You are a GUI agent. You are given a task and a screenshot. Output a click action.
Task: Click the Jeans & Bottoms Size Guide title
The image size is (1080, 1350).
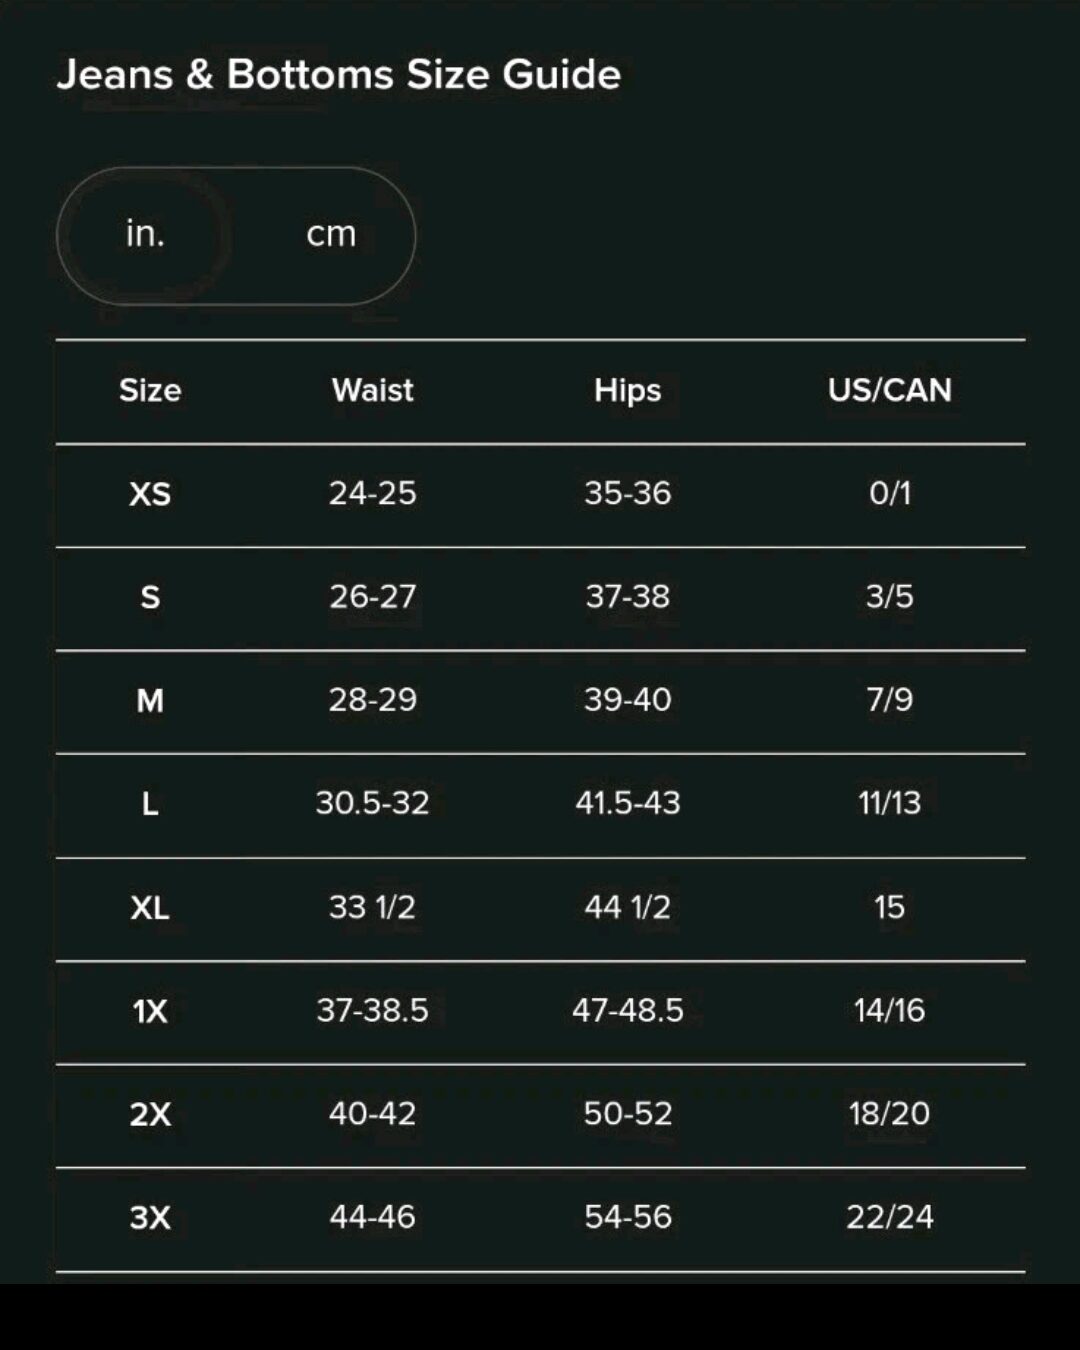[339, 75]
